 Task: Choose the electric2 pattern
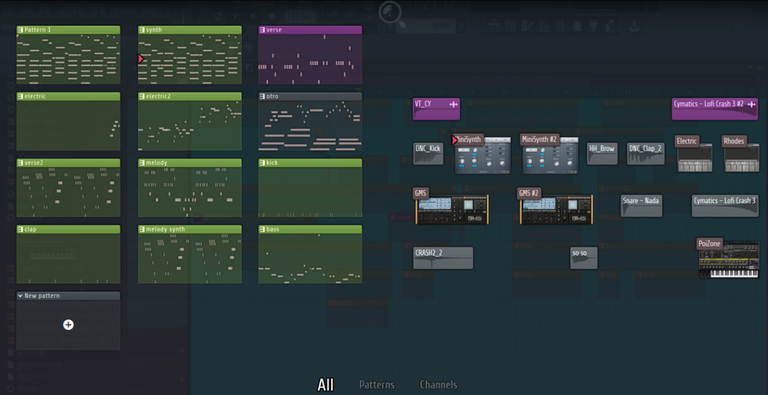point(190,122)
